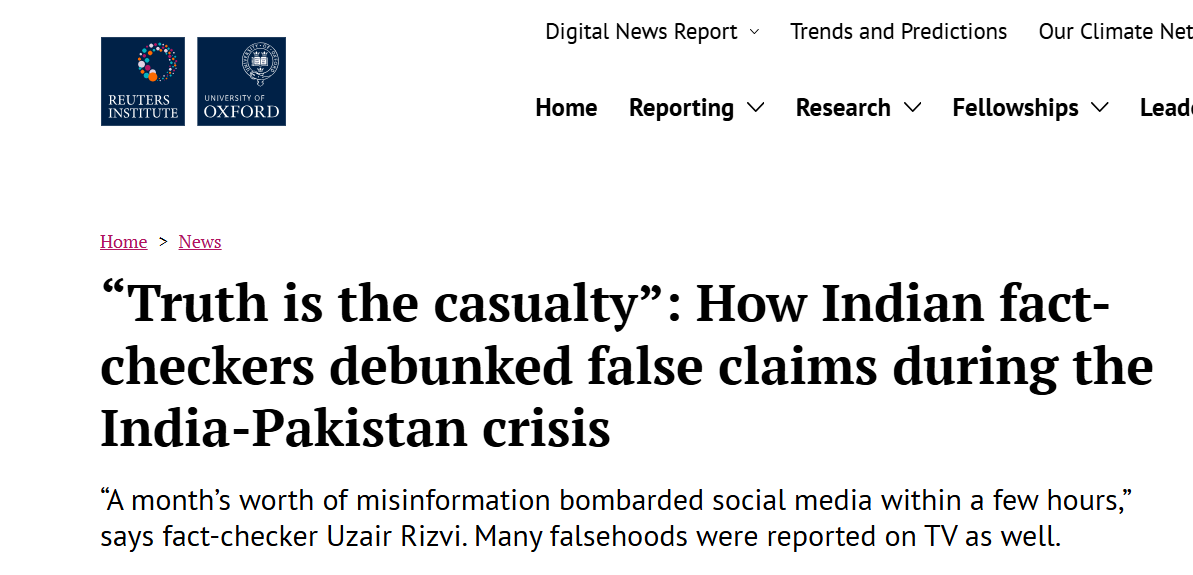
Task: Open Our Climate Network link
Action: (x=1115, y=32)
